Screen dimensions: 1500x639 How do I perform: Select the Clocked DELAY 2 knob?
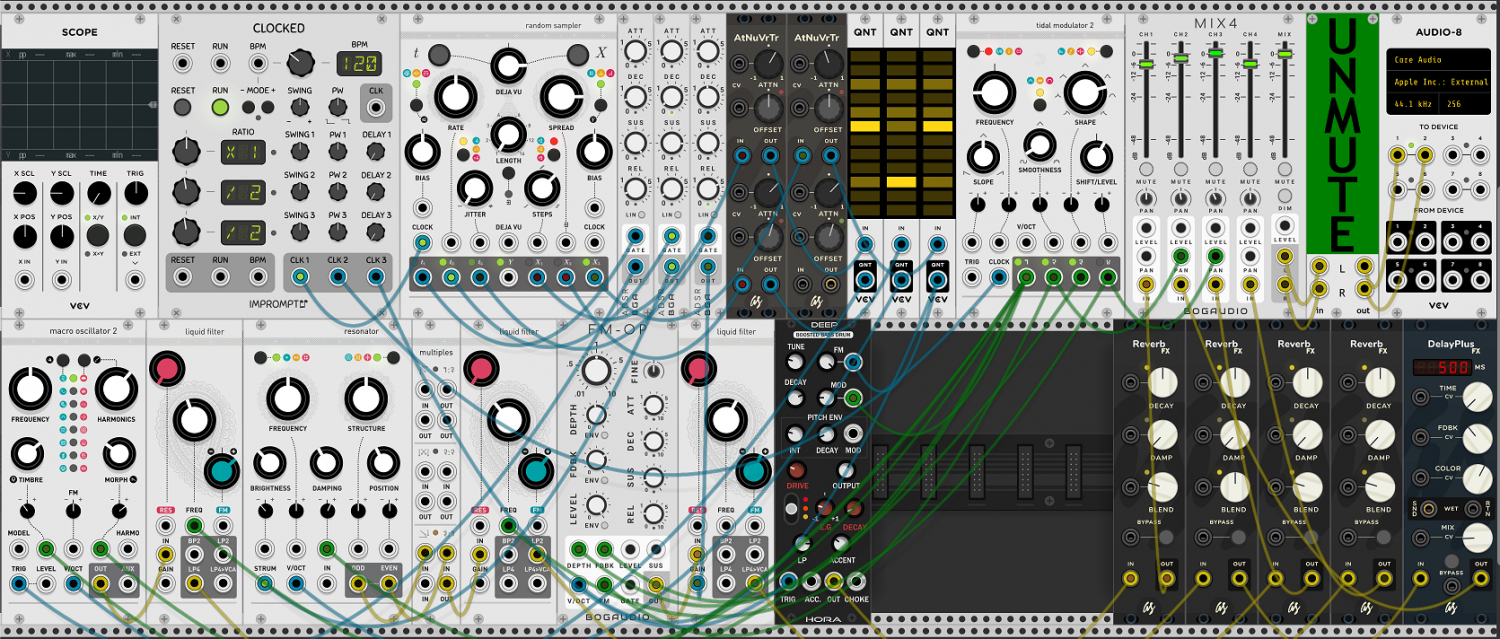[376, 193]
